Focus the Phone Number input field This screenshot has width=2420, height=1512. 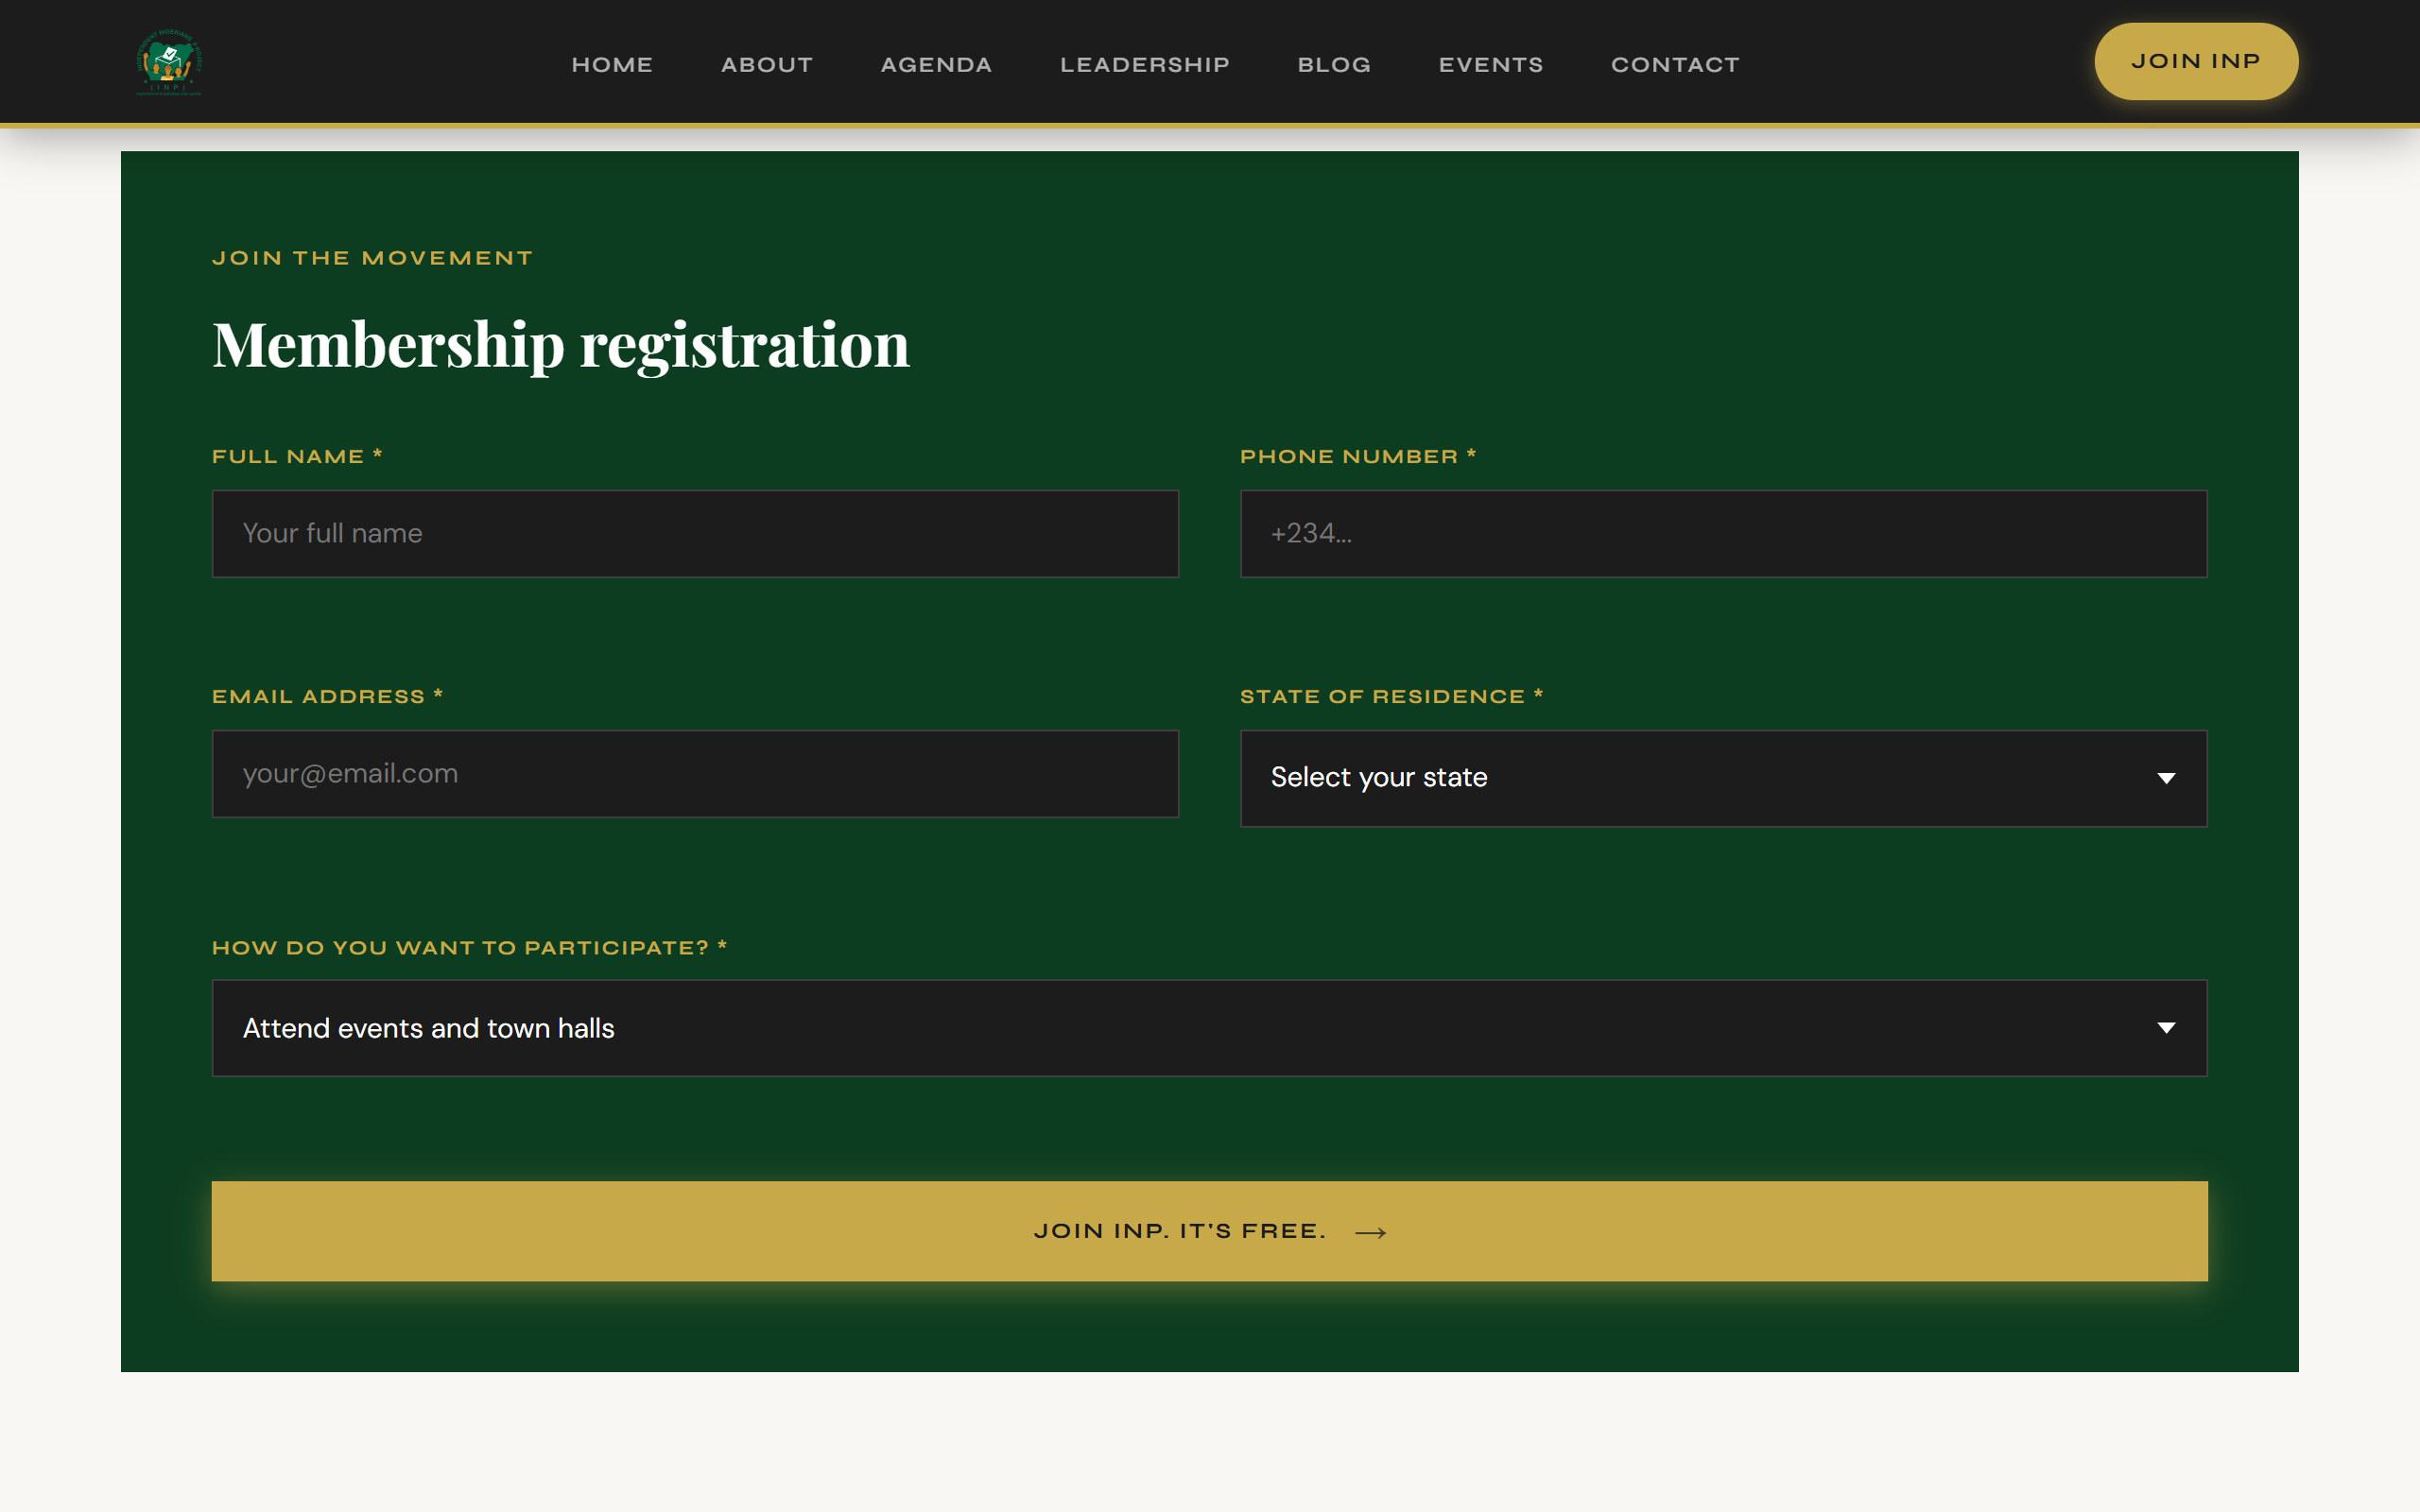1723,533
